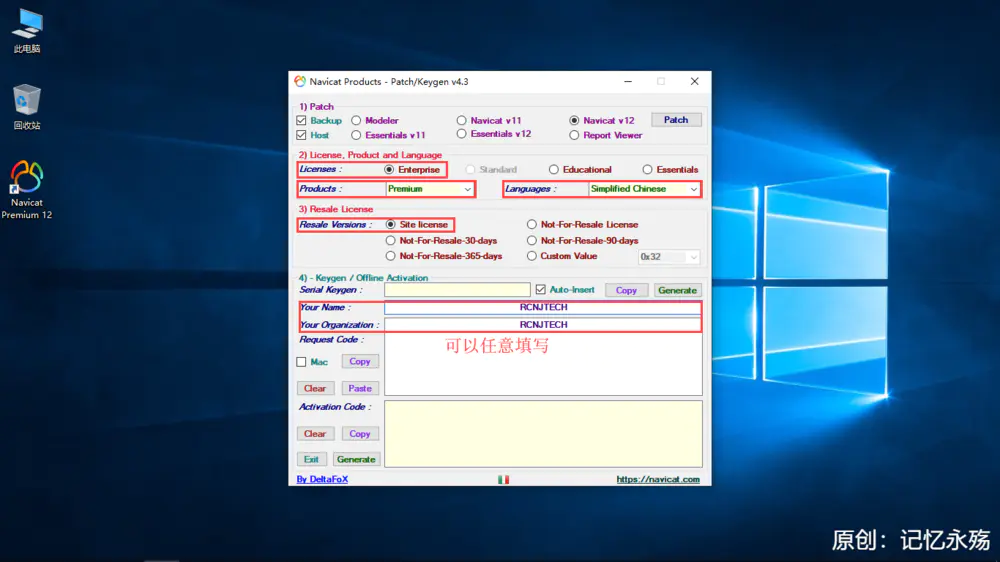The height and width of the screenshot is (562, 1000).
Task: Click the Copy button beside Auto-Insert
Action: pyautogui.click(x=626, y=290)
